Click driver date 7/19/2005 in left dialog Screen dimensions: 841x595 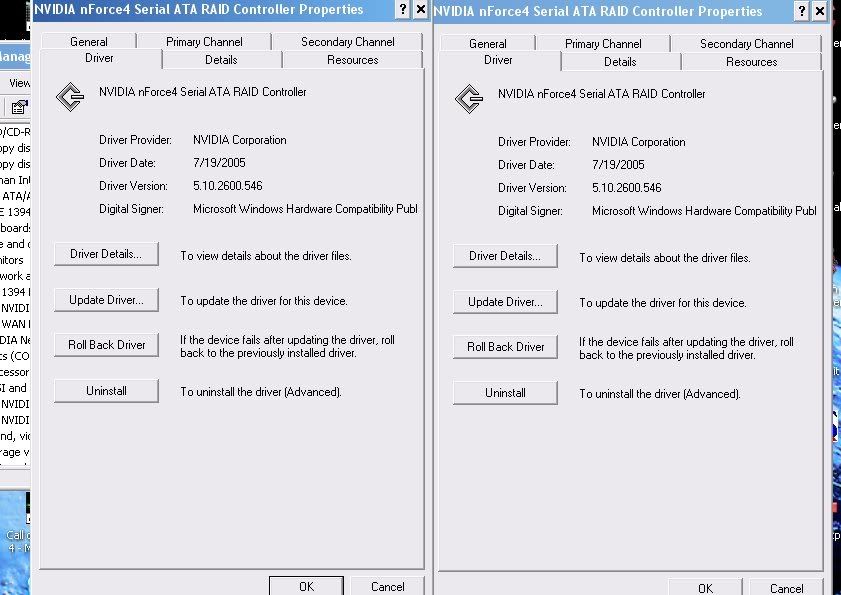(x=219, y=163)
